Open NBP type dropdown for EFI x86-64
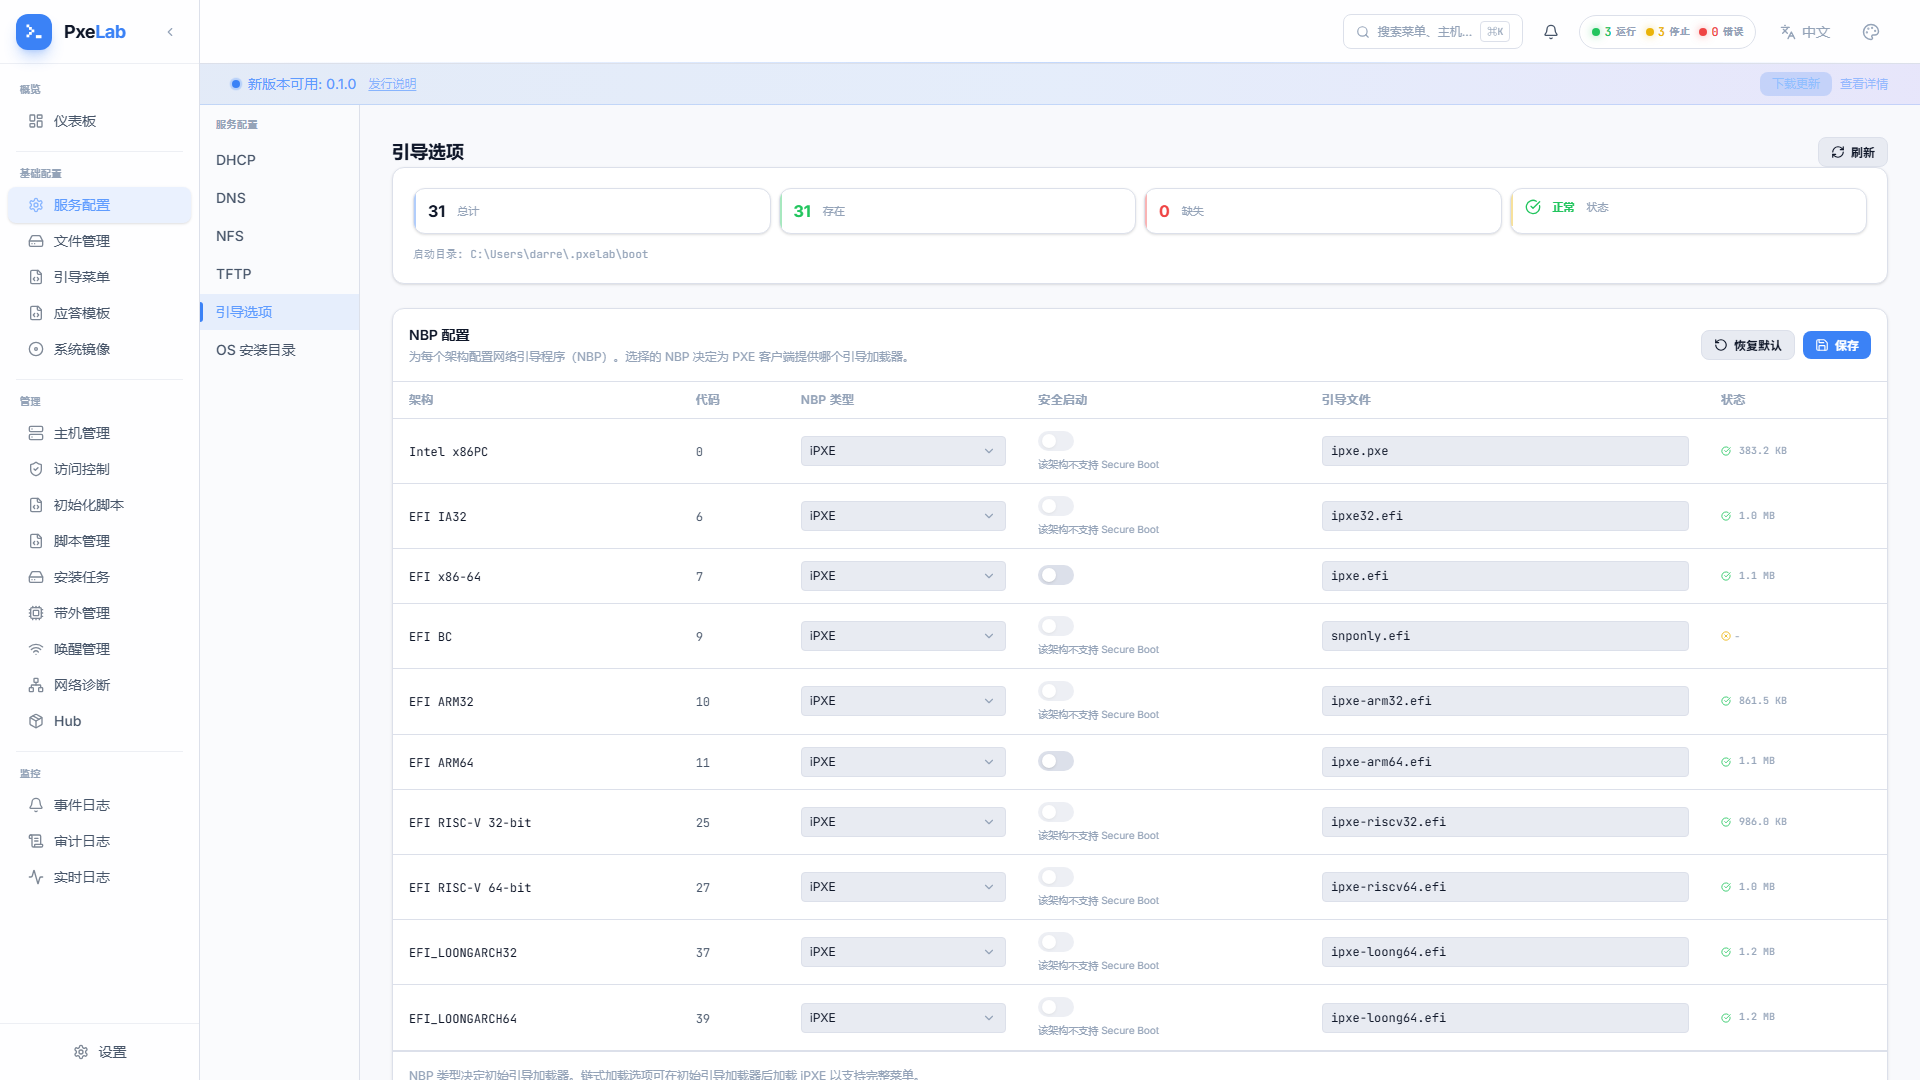 pos(903,576)
